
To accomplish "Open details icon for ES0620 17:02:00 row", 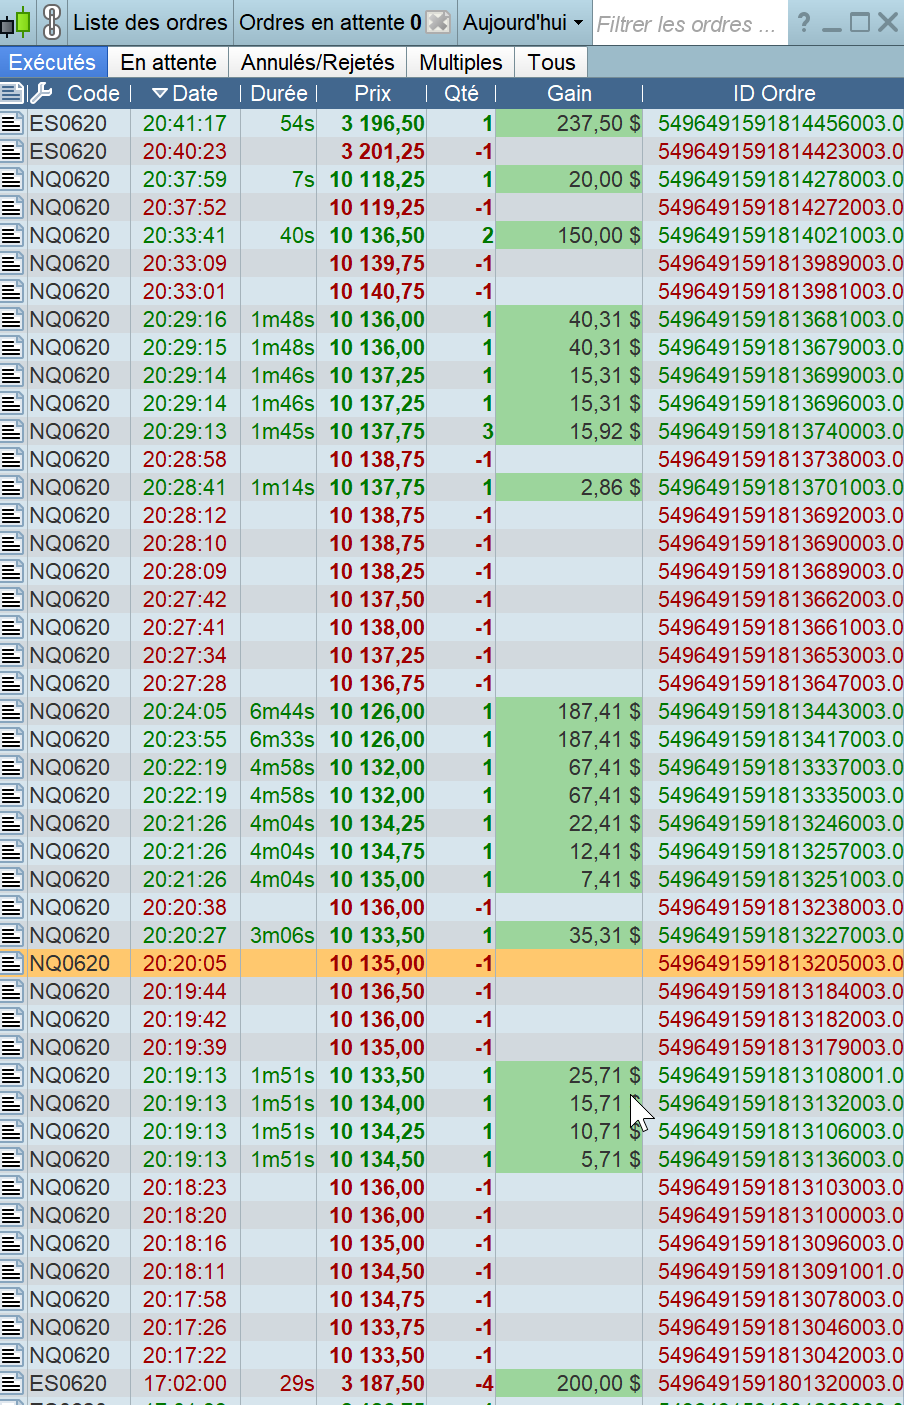I will point(12,1384).
